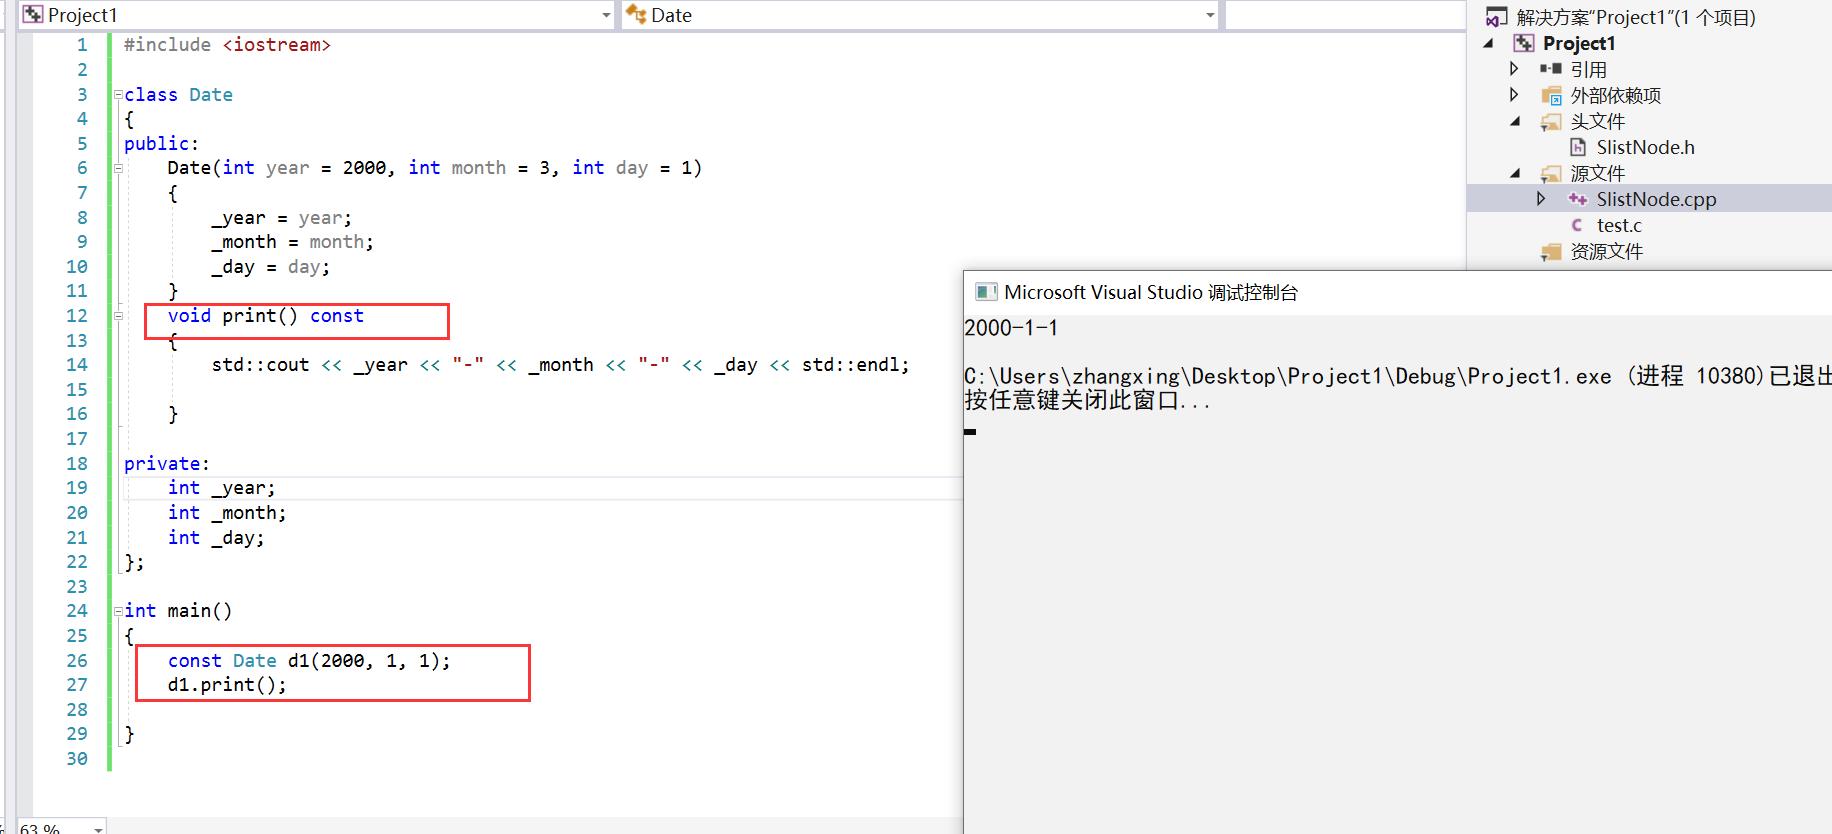Click the 'private:' access specifier
The width and height of the screenshot is (1832, 834).
[167, 464]
